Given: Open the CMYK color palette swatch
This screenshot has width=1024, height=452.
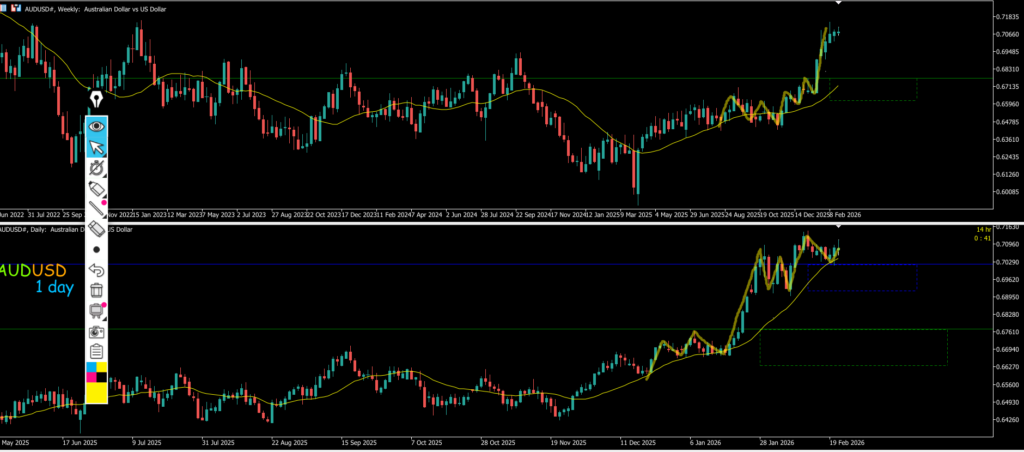Looking at the screenshot, I should pyautogui.click(x=97, y=373).
